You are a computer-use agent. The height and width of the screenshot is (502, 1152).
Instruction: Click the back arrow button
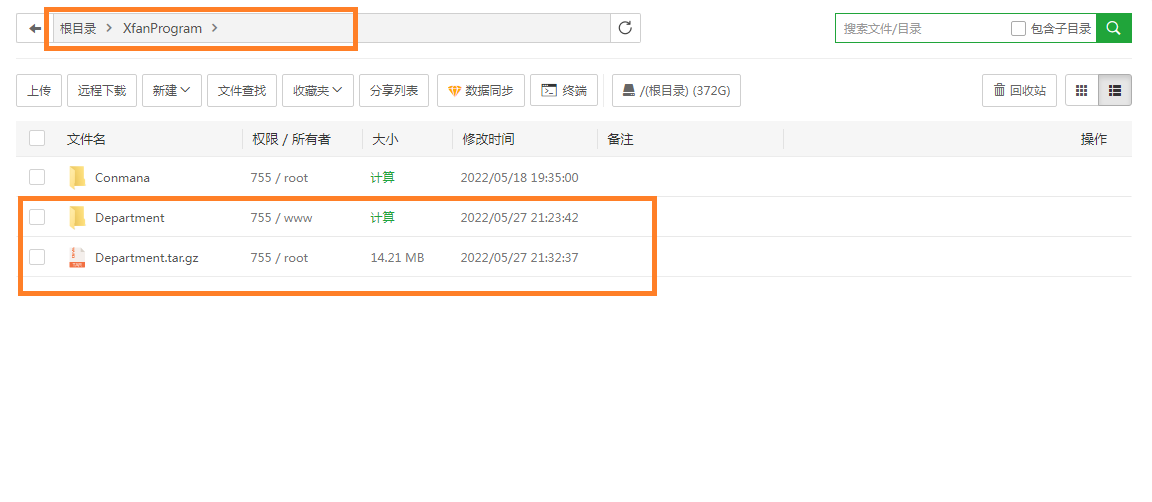click(x=35, y=28)
